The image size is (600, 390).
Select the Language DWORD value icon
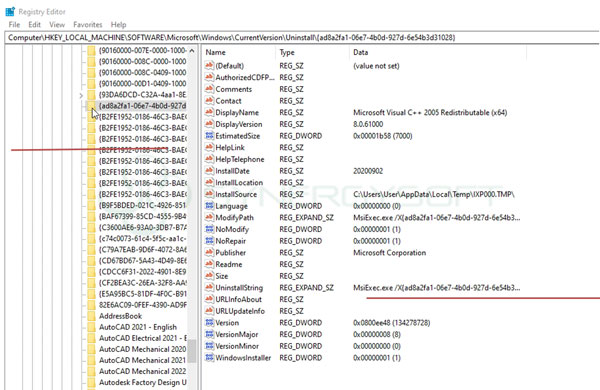click(x=209, y=206)
